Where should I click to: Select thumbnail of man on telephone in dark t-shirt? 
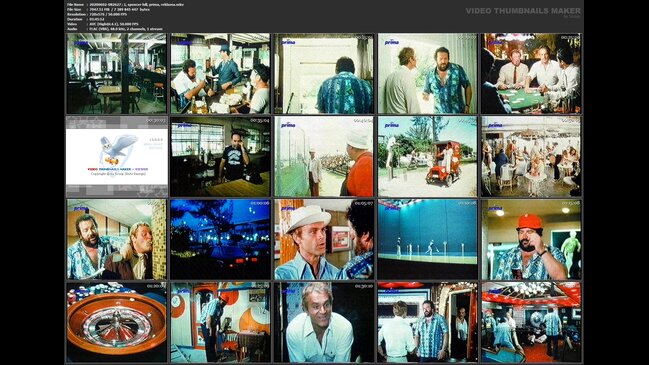tap(220, 156)
